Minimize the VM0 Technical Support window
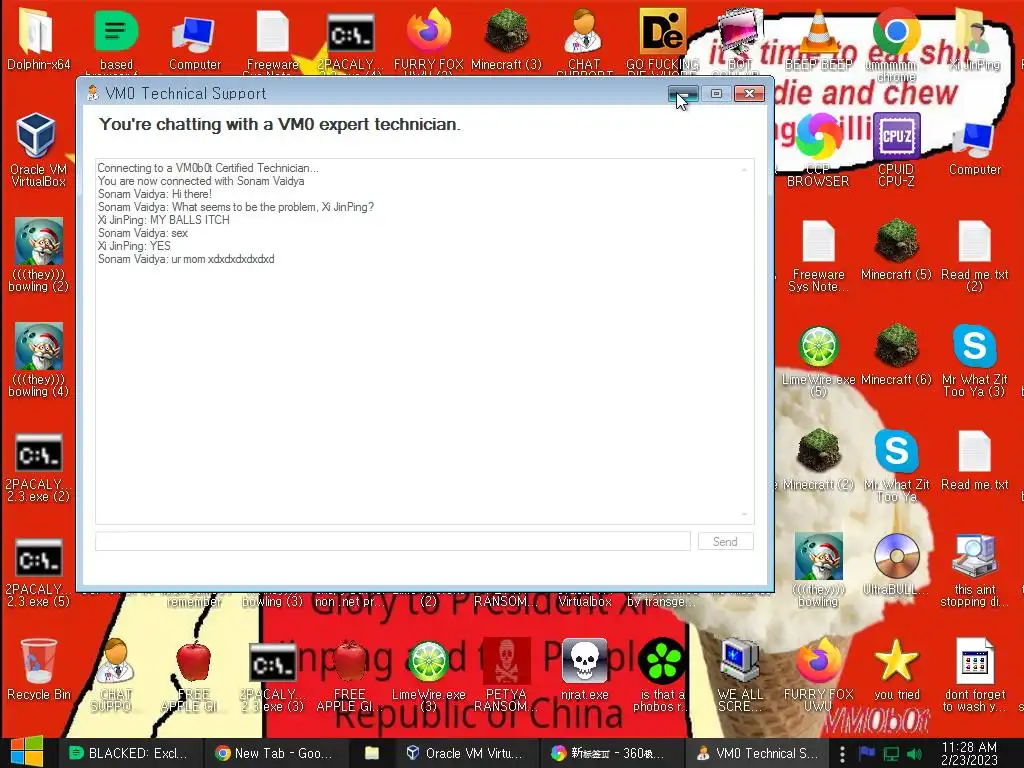The height and width of the screenshot is (768, 1024). [x=683, y=94]
